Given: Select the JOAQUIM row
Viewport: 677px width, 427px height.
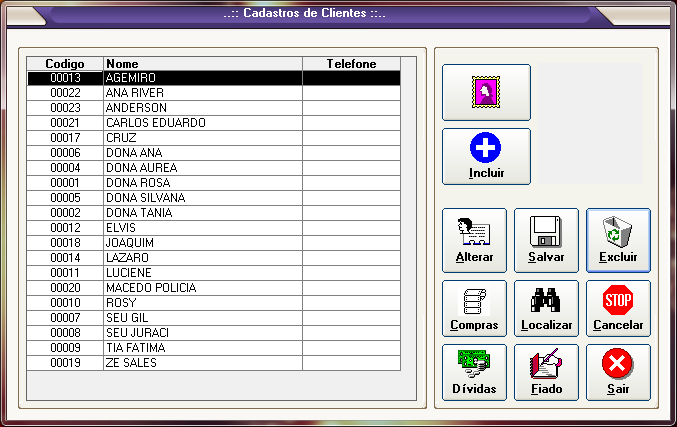Looking at the screenshot, I should (x=214, y=243).
